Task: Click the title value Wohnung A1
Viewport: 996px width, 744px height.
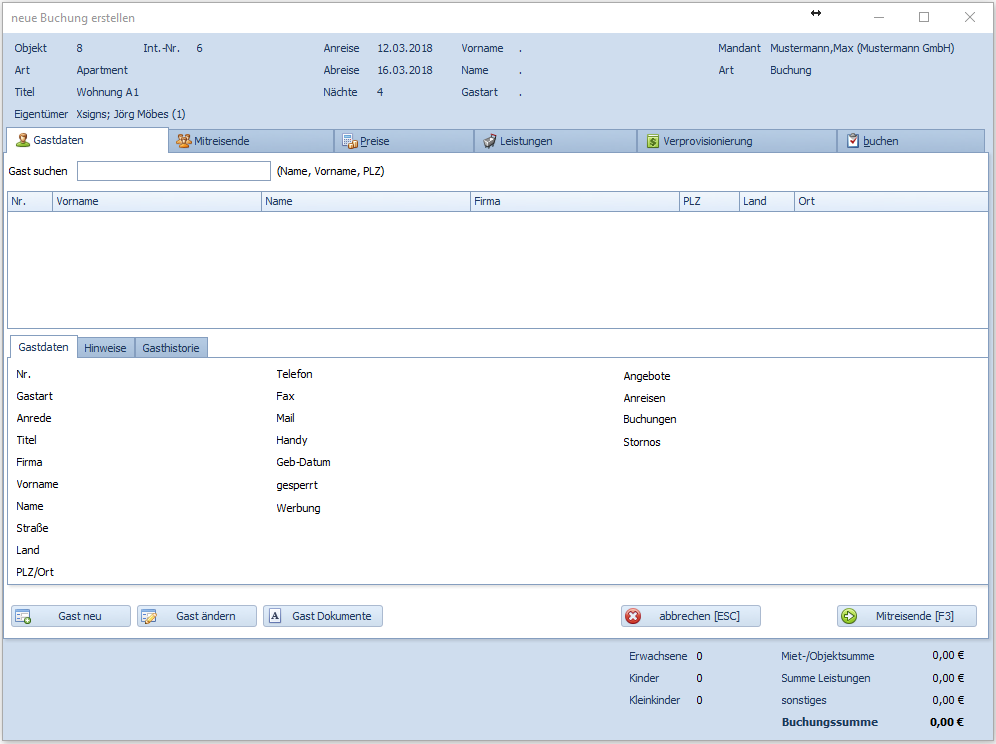Action: (107, 92)
